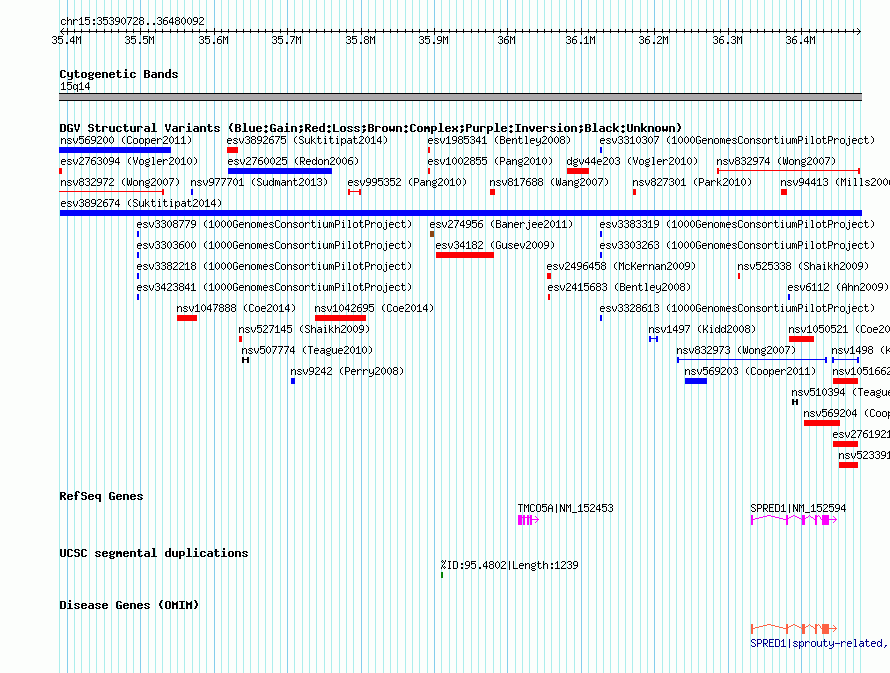Click the UCSC segmental duplications track title
Image resolution: width=890 pixels, height=673 pixels.
pyautogui.click(x=153, y=553)
